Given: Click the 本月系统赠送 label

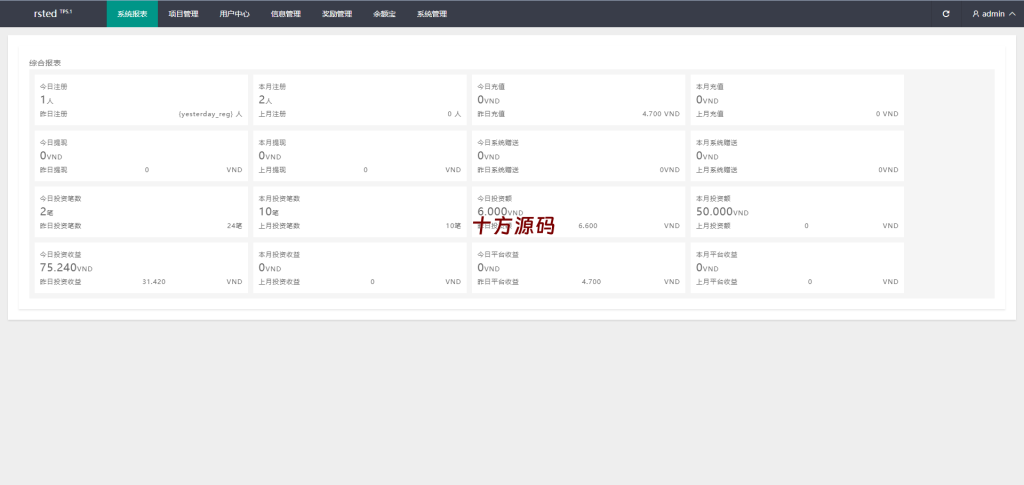Looking at the screenshot, I should (x=716, y=143).
